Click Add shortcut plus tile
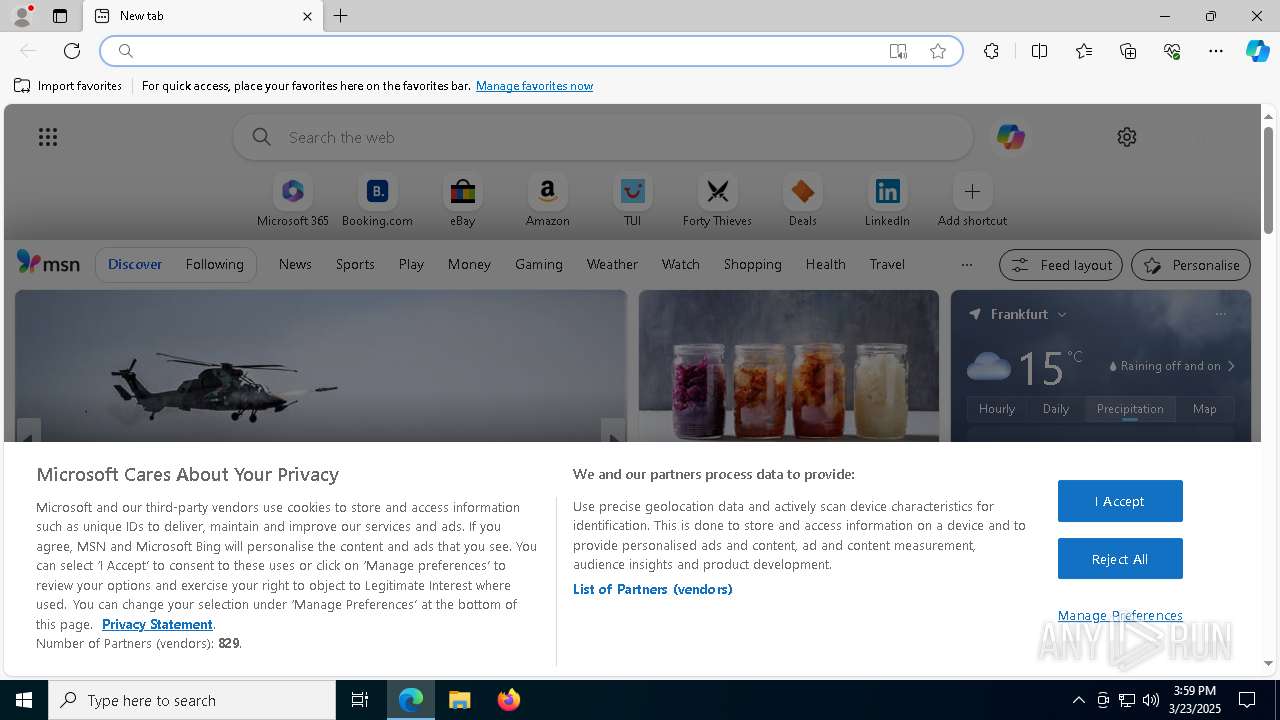The image size is (1280, 720). [x=972, y=200]
